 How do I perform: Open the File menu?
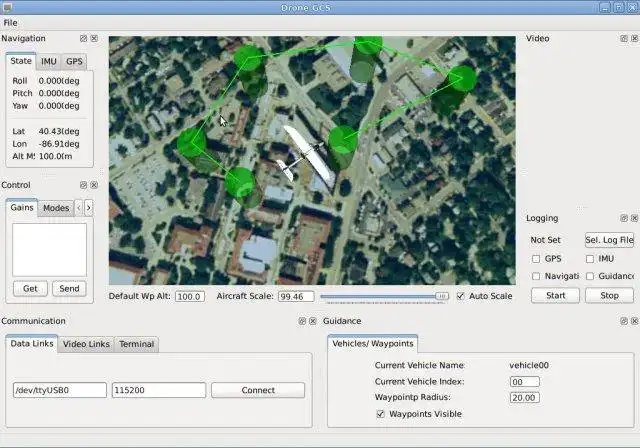point(10,23)
